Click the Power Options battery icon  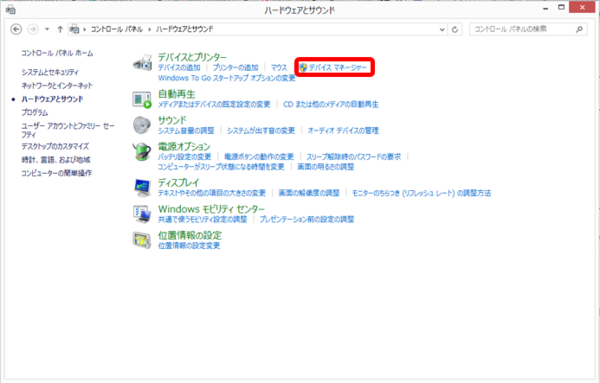[x=142, y=152]
